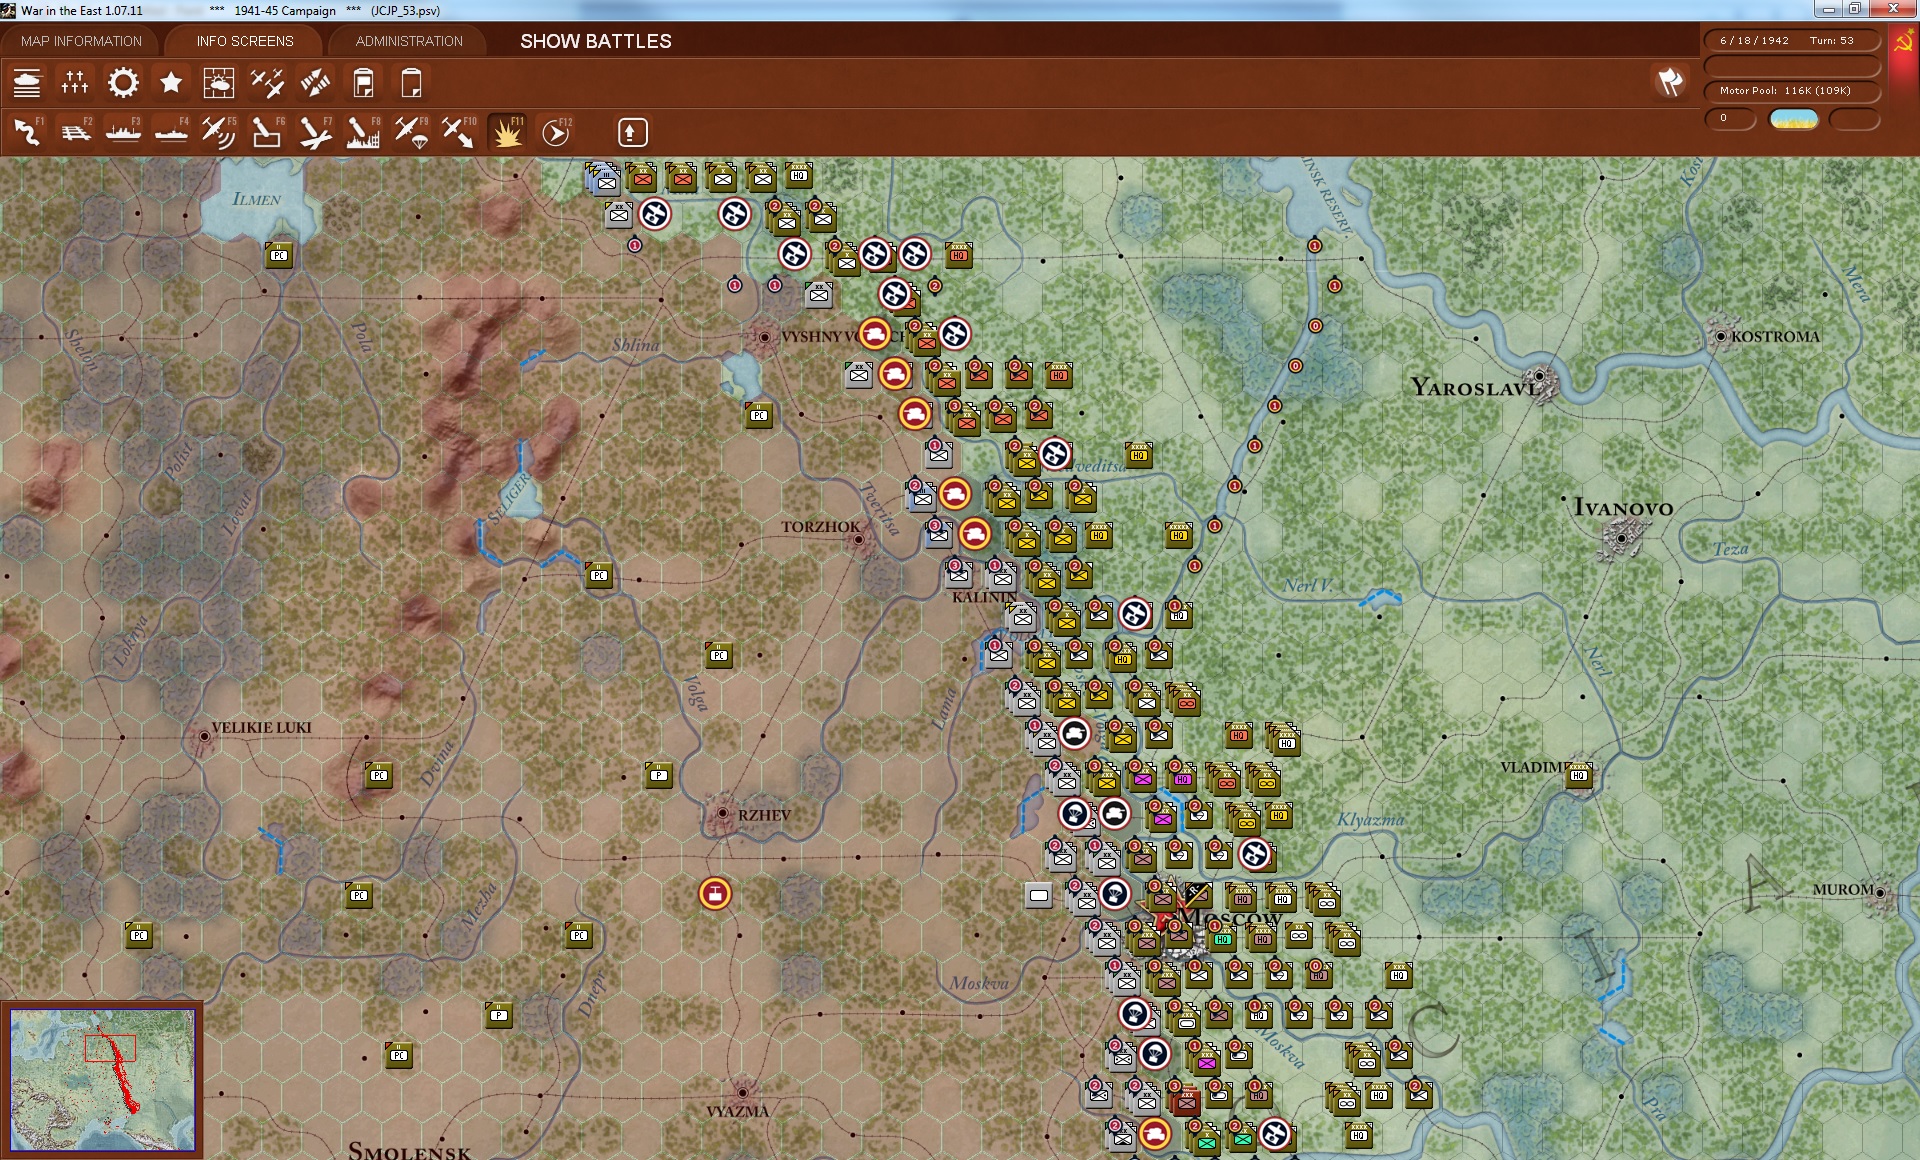Viewport: 1920px width, 1160px height.
Task: Click the Soviet hammer and sickle flag
Action: (1904, 44)
